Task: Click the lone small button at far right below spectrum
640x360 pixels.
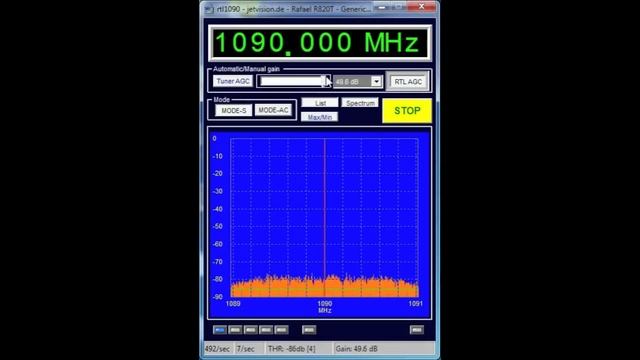Action: pos(417,330)
